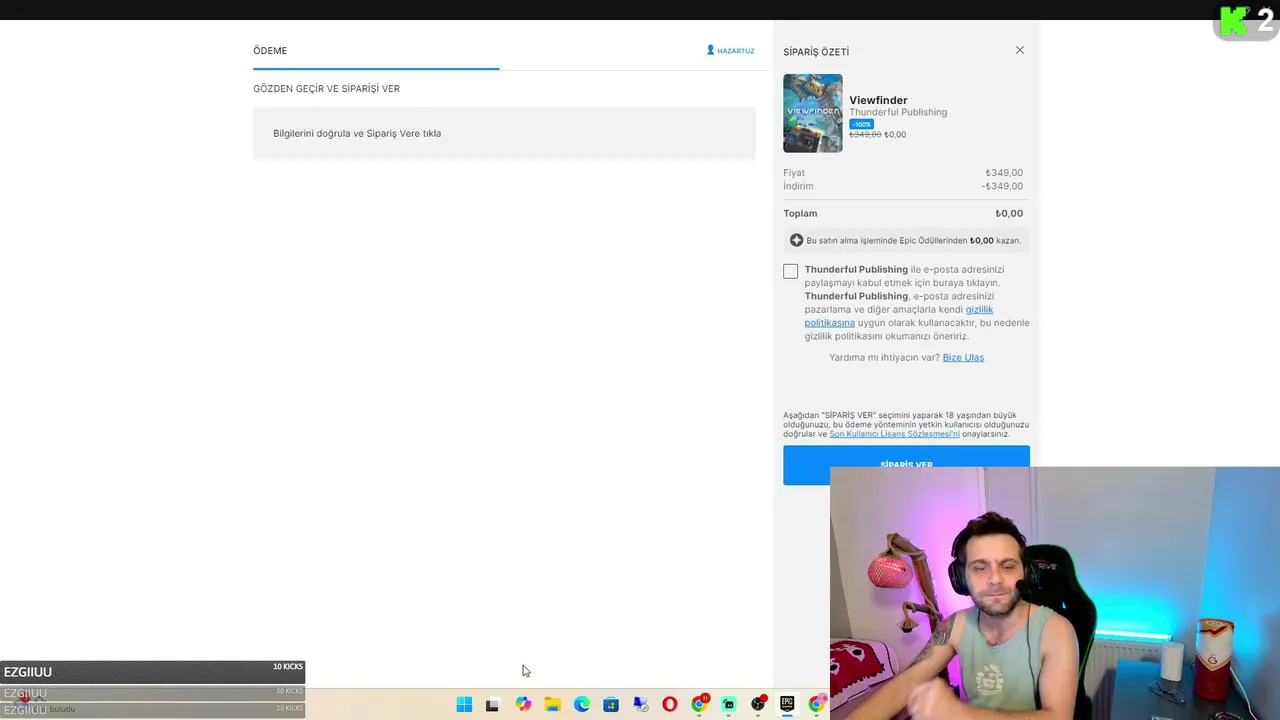The width and height of the screenshot is (1280, 720).
Task: Open Son Kullanıcı Lisans Sözleşmesi'ni link
Action: 894,434
